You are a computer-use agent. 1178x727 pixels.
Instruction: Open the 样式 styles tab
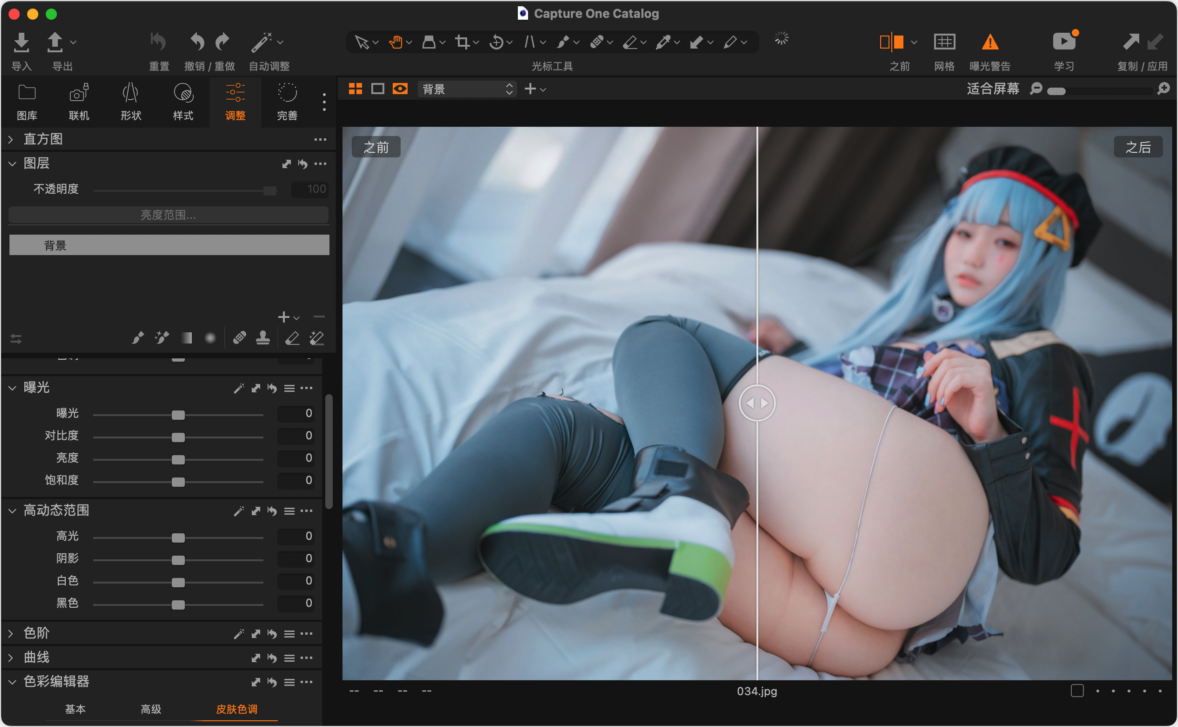183,101
